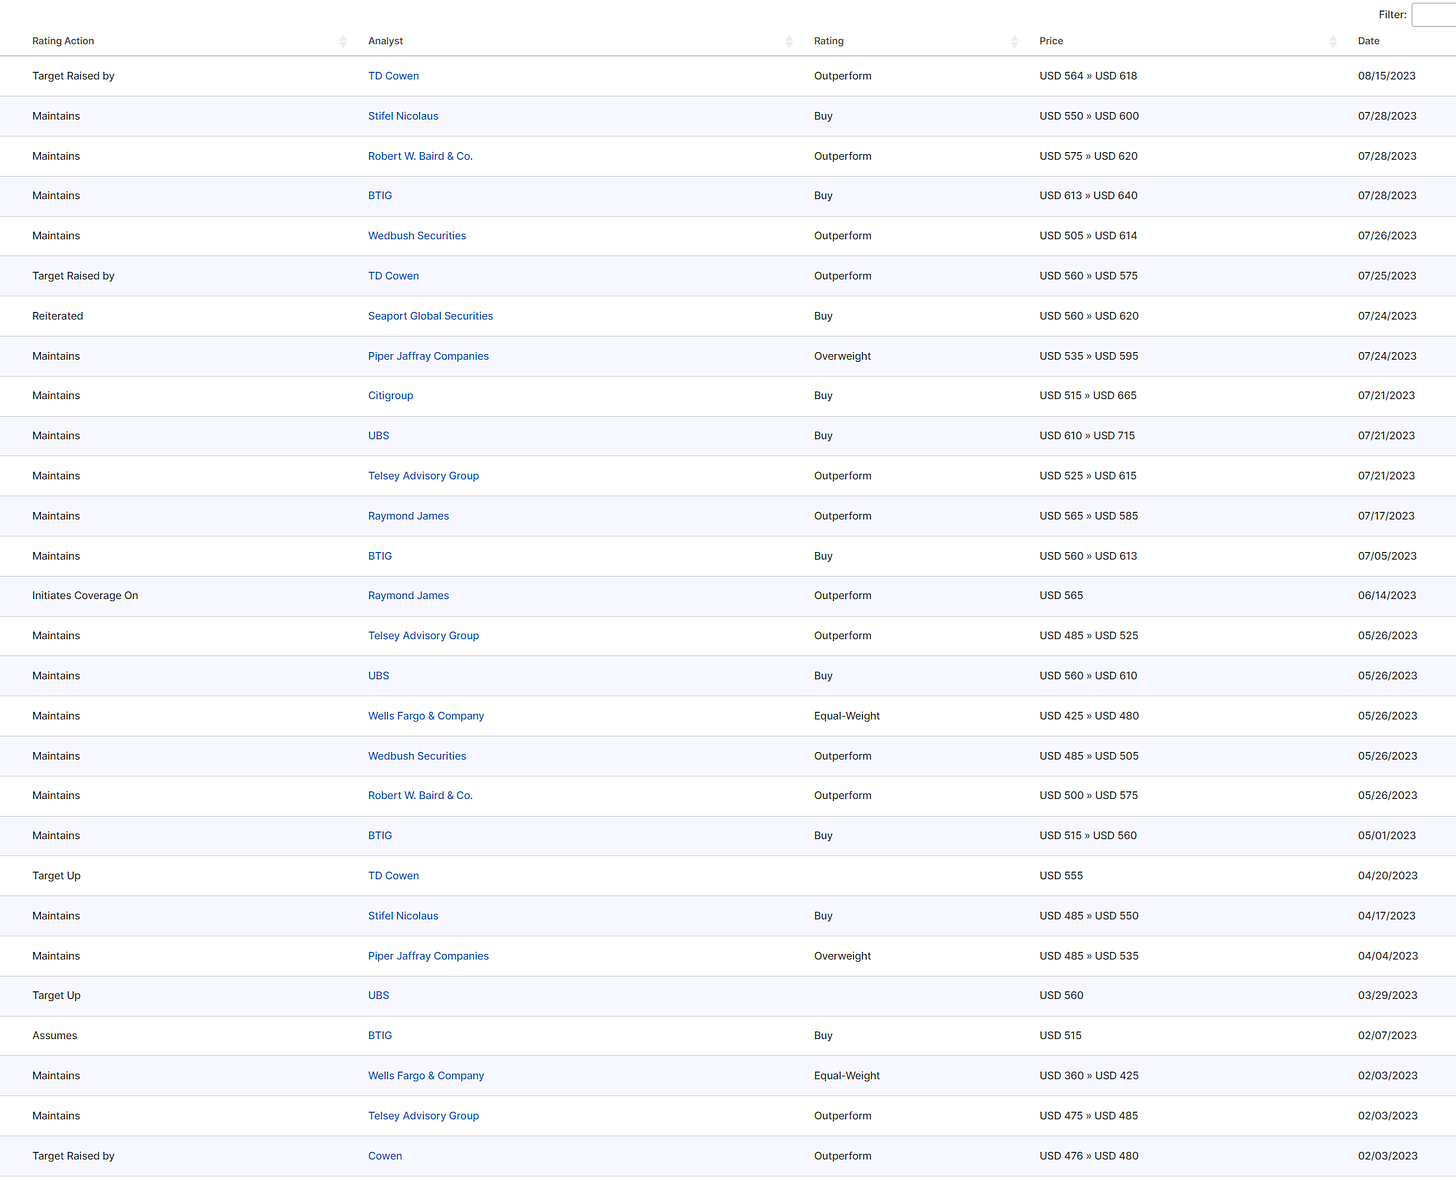Screen dimensions: 1456x1182
Task: Click the 'Assumes' rating action cell
Action: [55, 1036]
